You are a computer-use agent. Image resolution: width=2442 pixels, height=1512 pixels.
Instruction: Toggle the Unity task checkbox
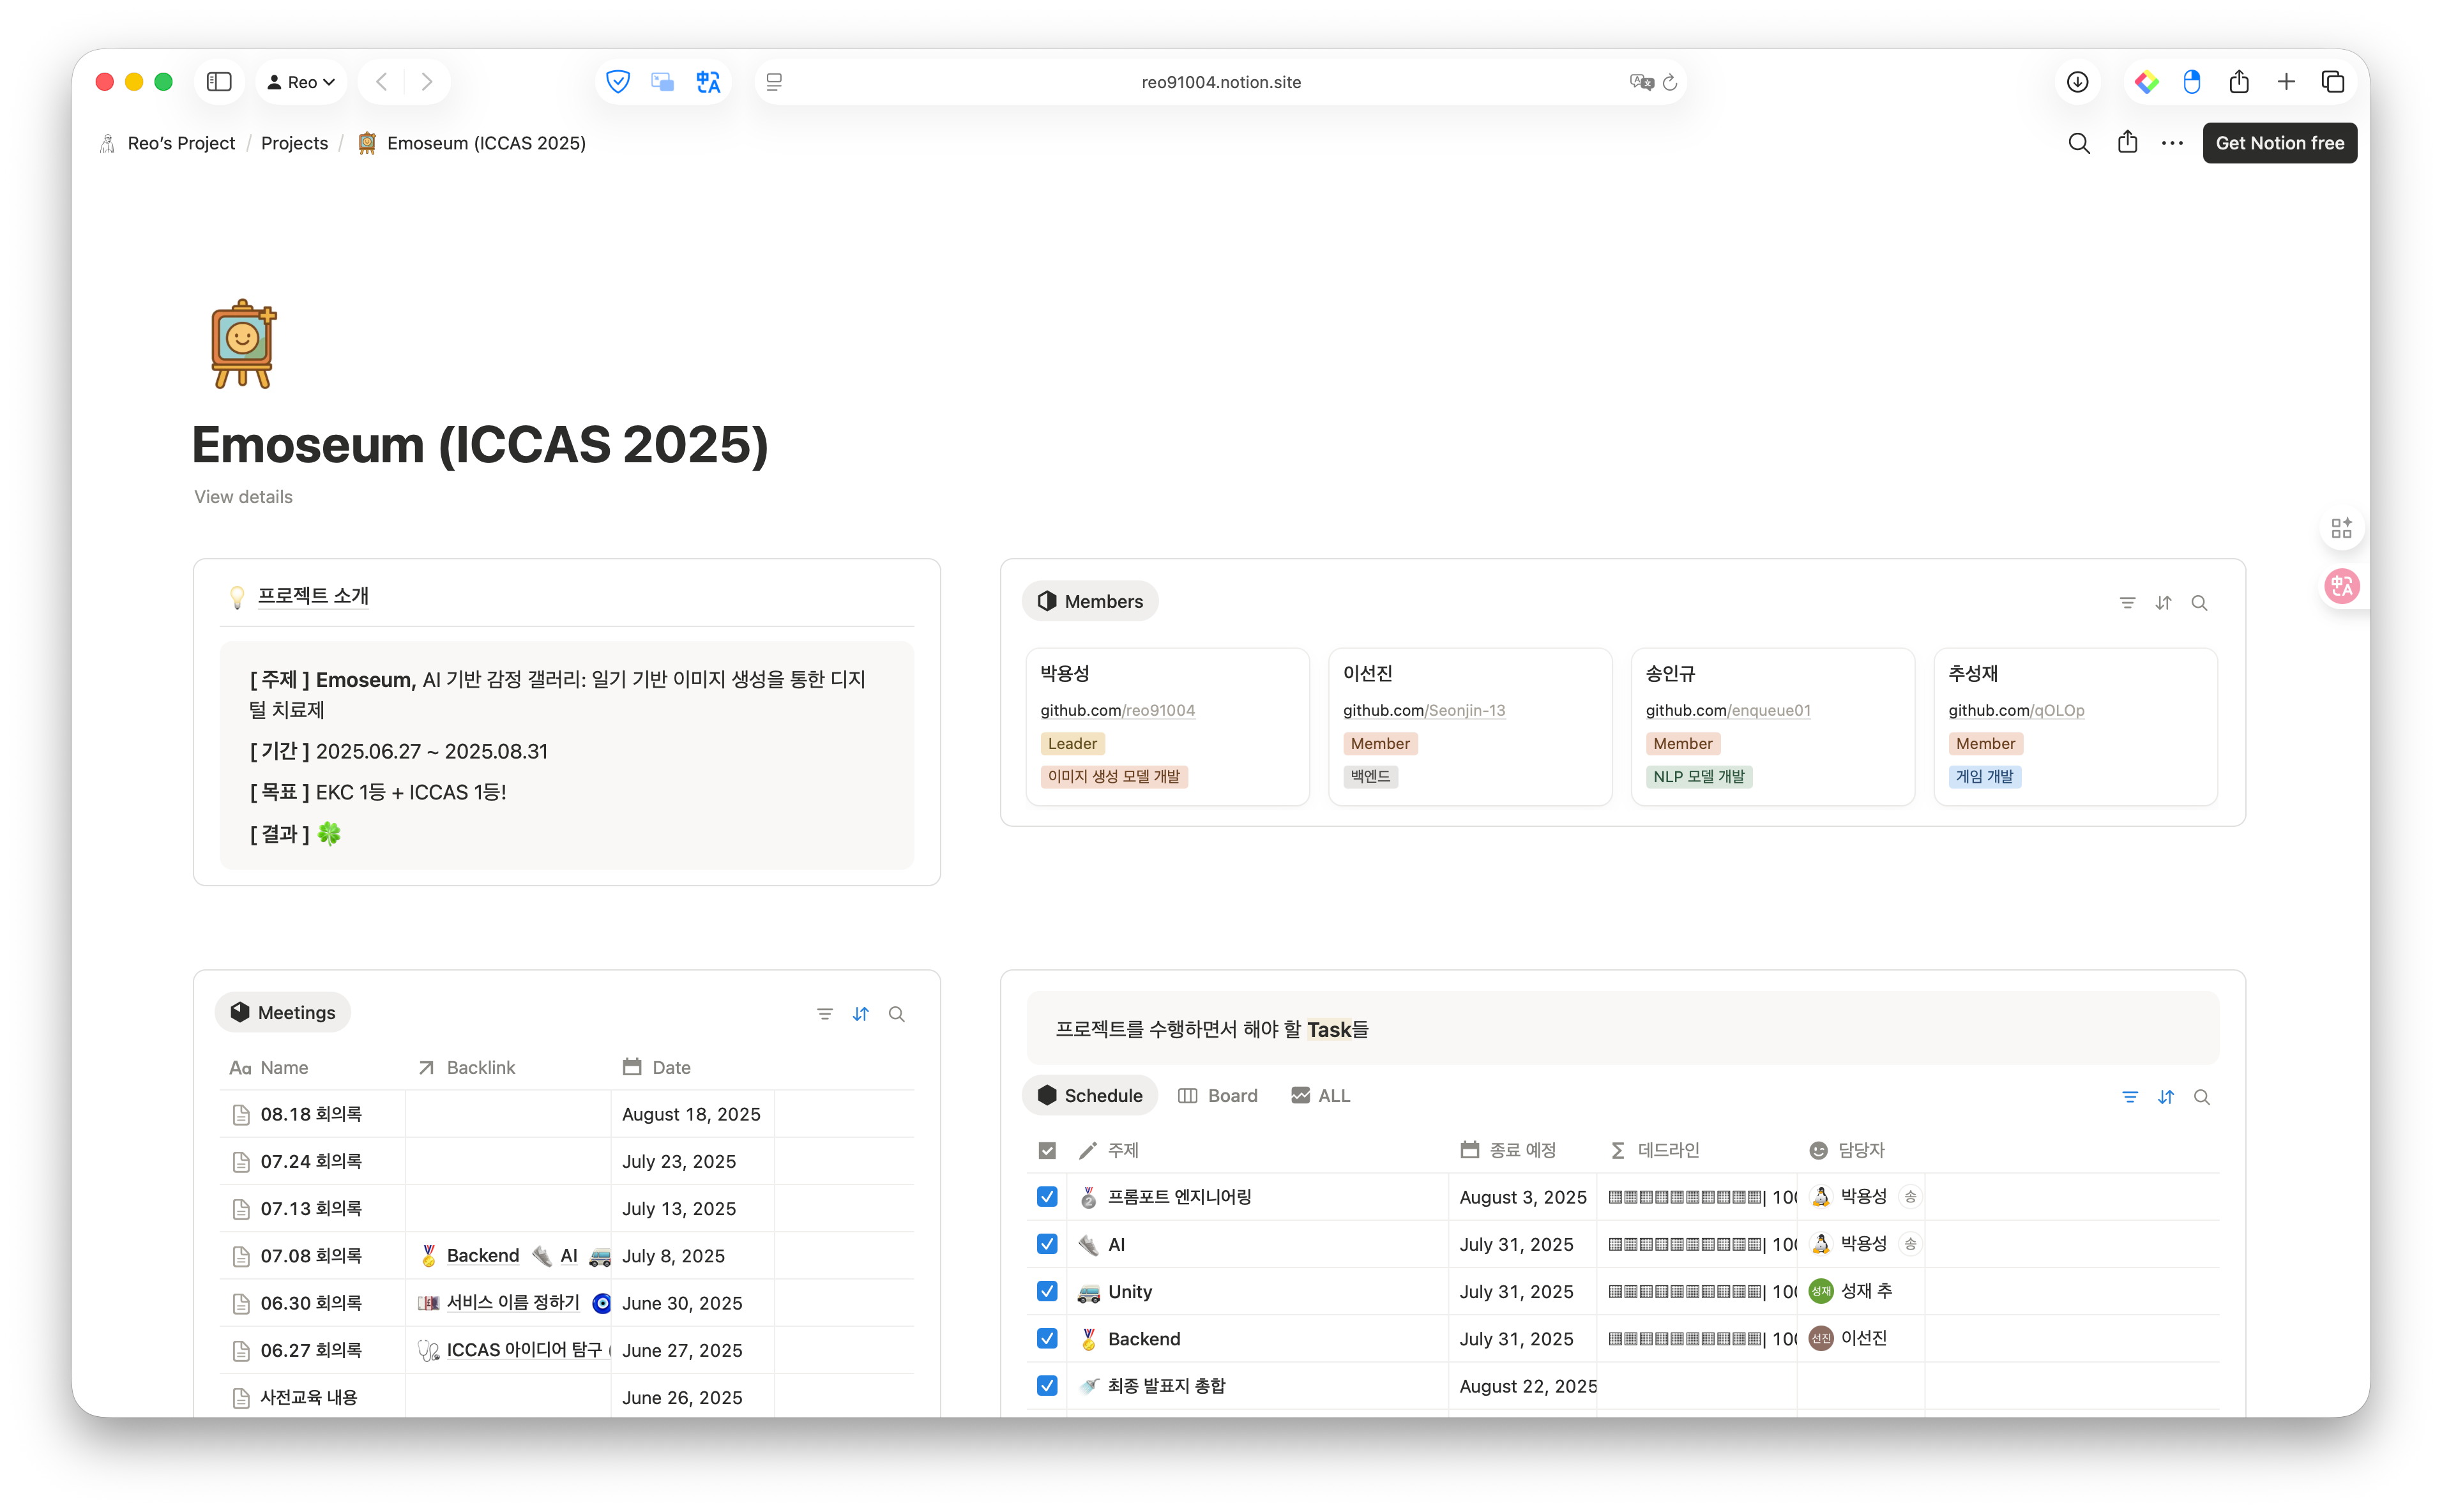click(x=1047, y=1291)
